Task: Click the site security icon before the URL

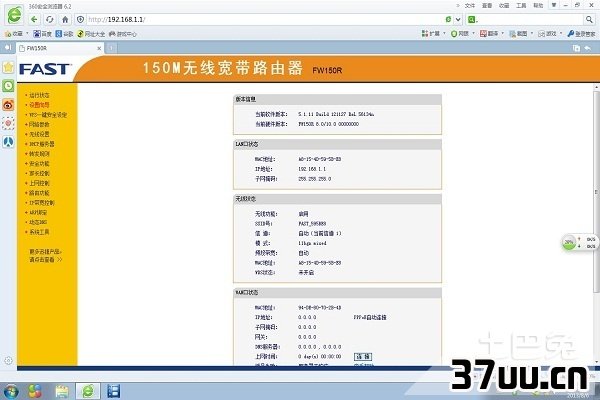Action: [80, 19]
